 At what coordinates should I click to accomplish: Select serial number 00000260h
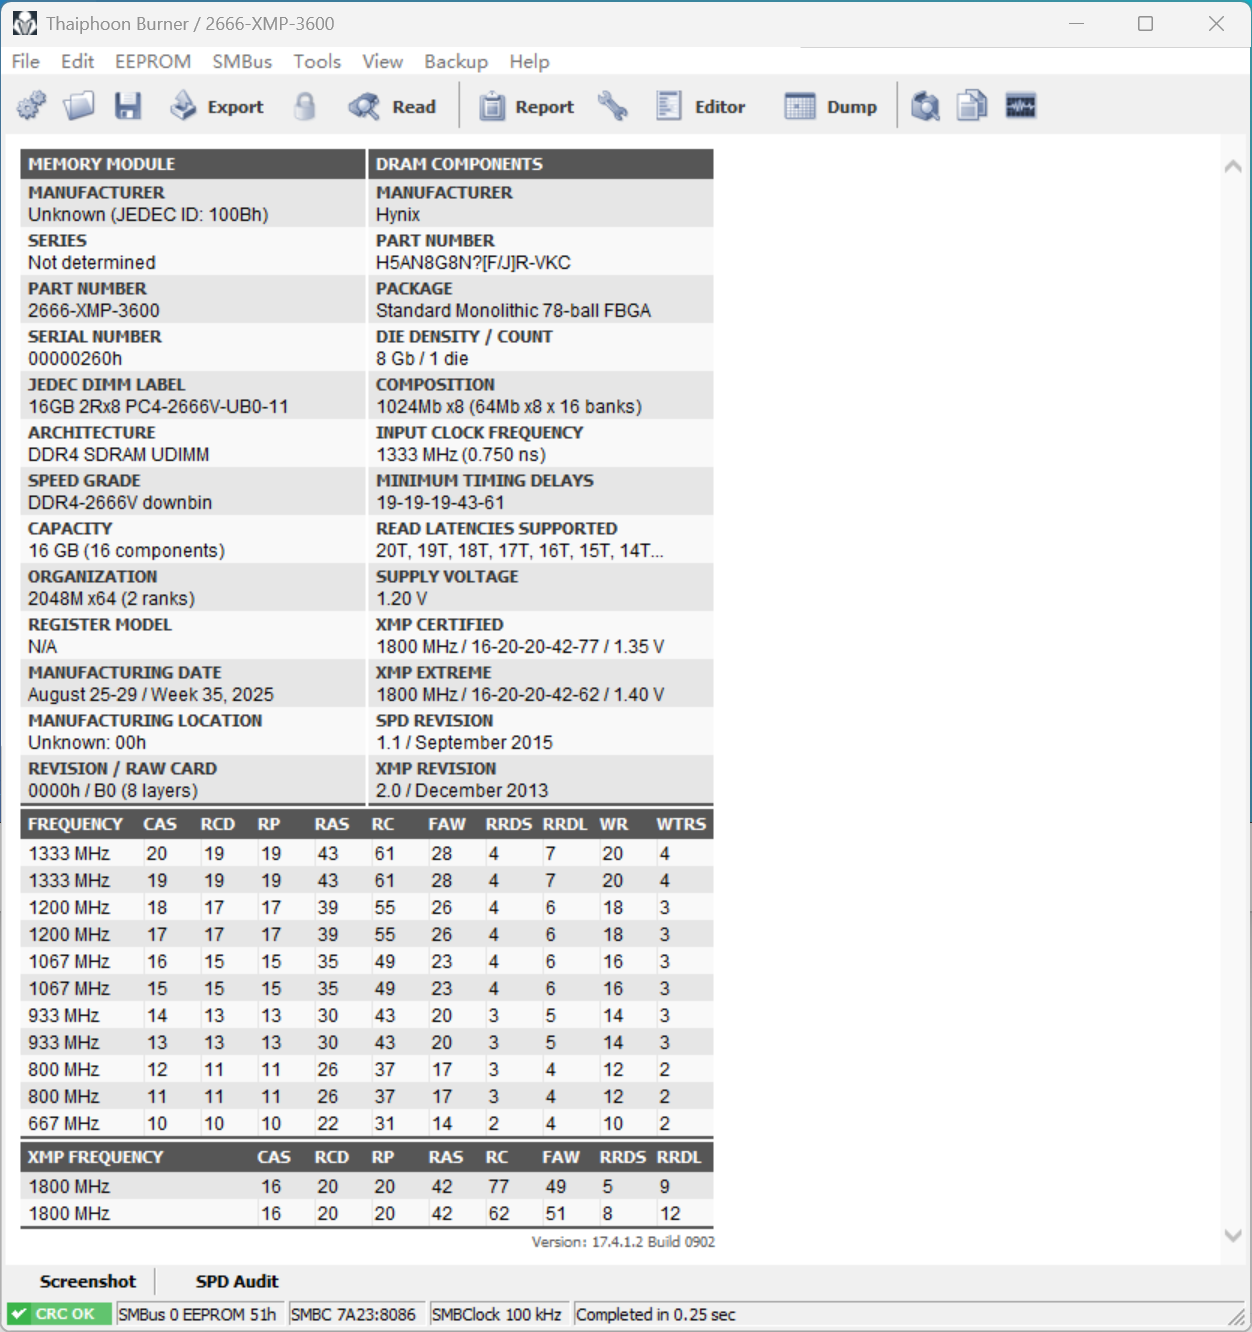[75, 359]
